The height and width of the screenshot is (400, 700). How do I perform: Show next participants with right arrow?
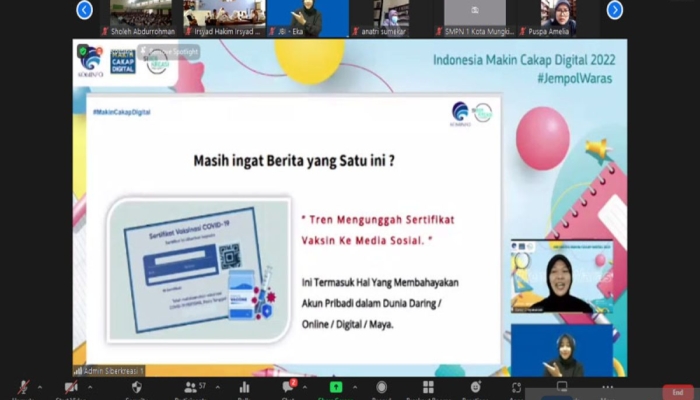click(x=615, y=10)
